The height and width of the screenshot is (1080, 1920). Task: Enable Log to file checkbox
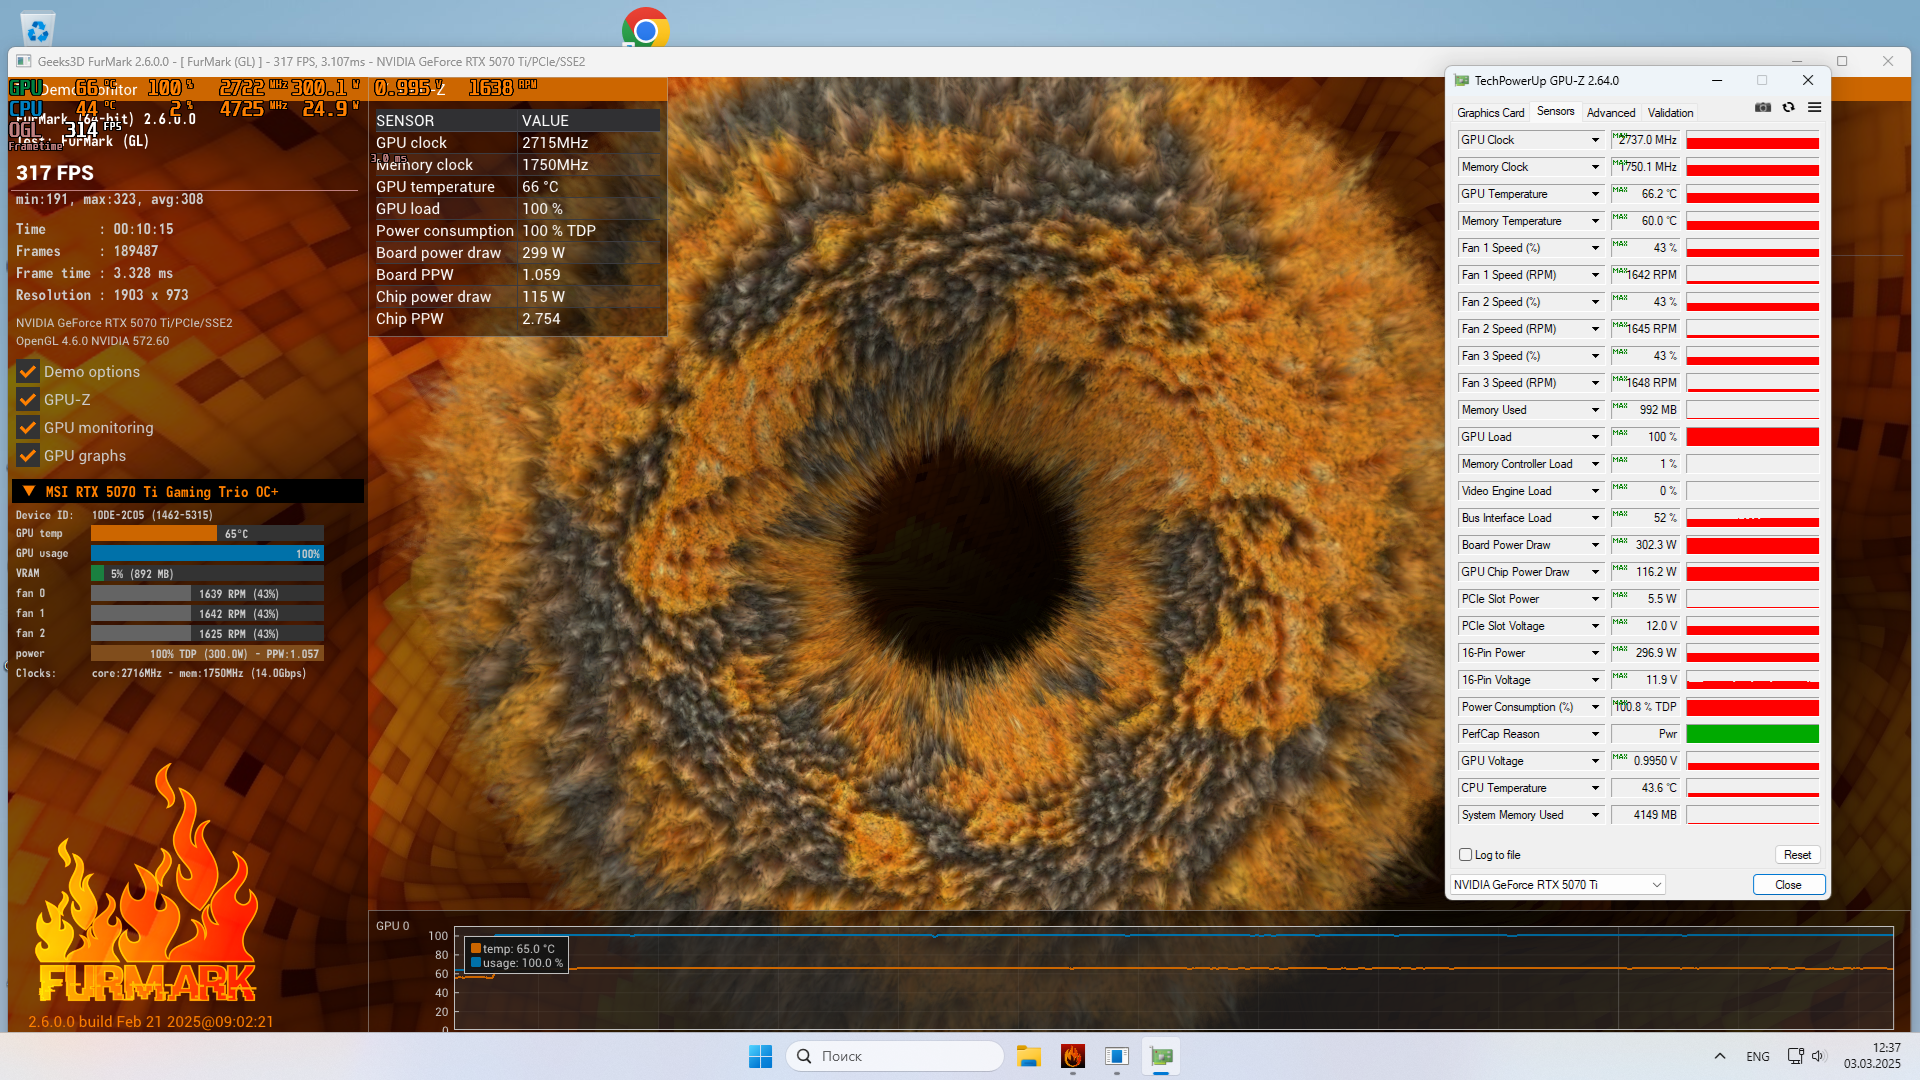pyautogui.click(x=1466, y=855)
